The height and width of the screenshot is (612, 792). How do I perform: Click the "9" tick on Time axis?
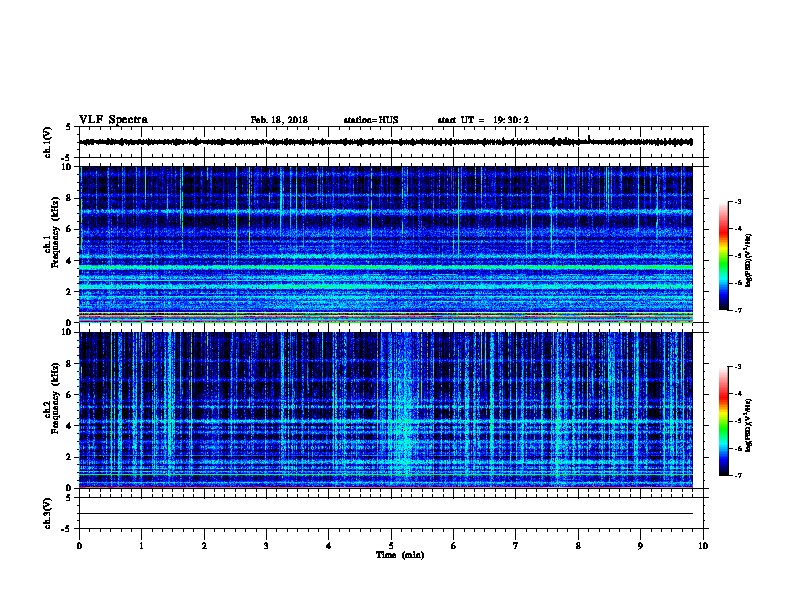tap(640, 546)
